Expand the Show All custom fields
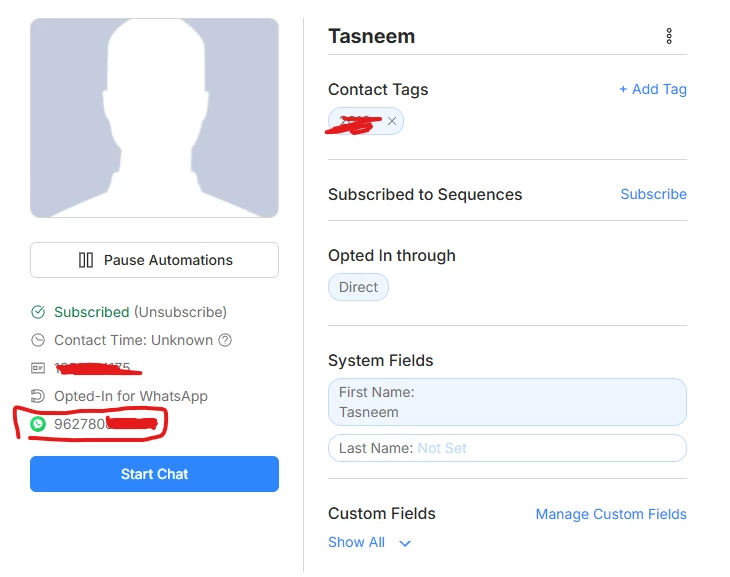This screenshot has width=730, height=577. [x=357, y=542]
